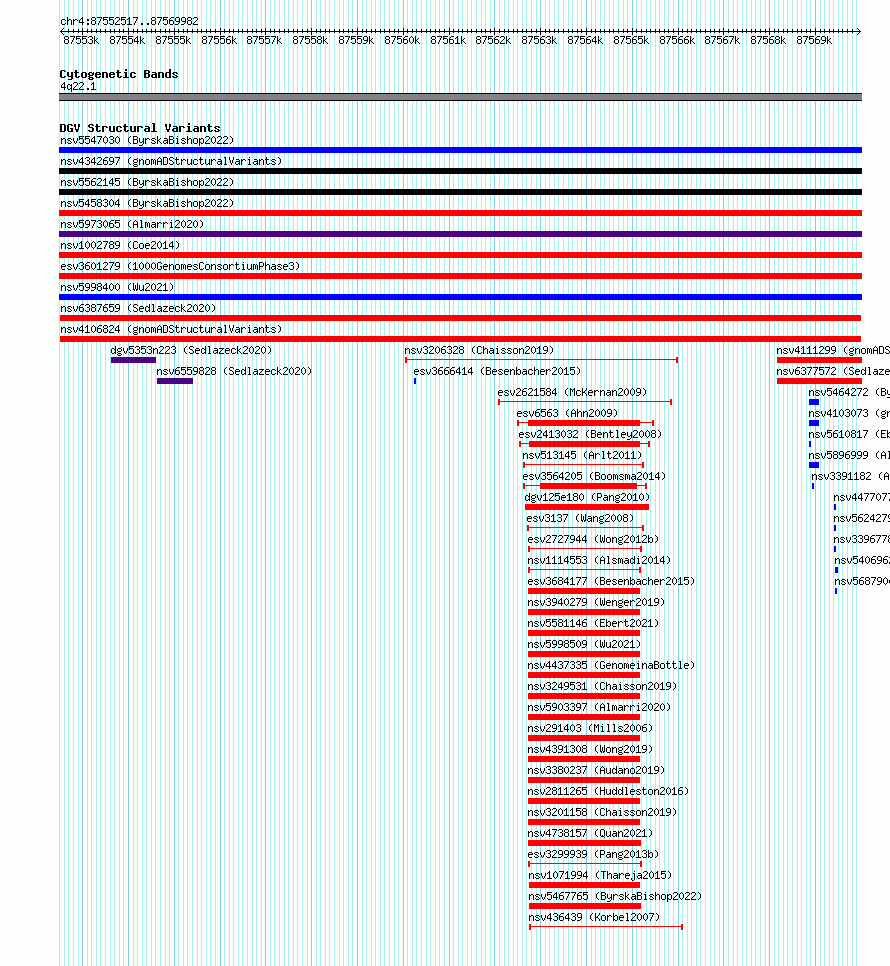The image size is (890, 966).
Task: Open nsv3940279 (Wenger2019) variant
Action: [x=596, y=602]
